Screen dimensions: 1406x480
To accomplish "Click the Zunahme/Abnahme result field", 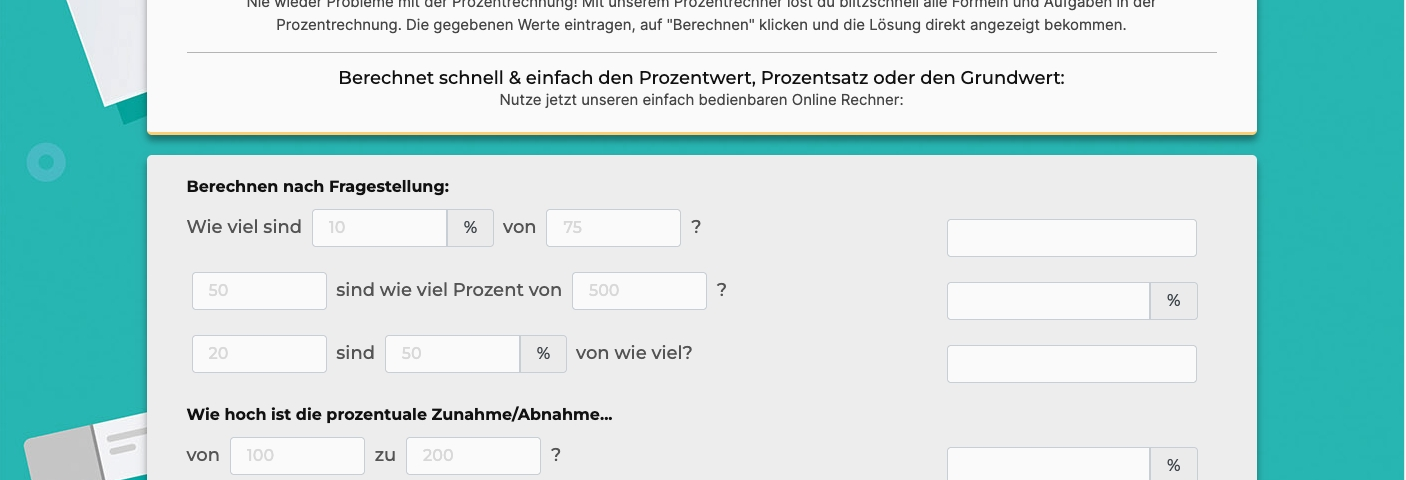I will (1047, 465).
